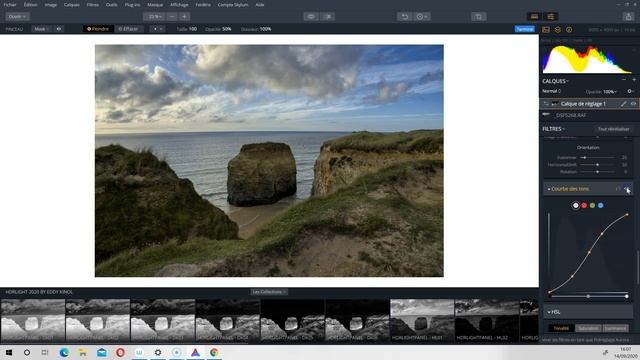Toggle the before/after preview eye button

311,17
